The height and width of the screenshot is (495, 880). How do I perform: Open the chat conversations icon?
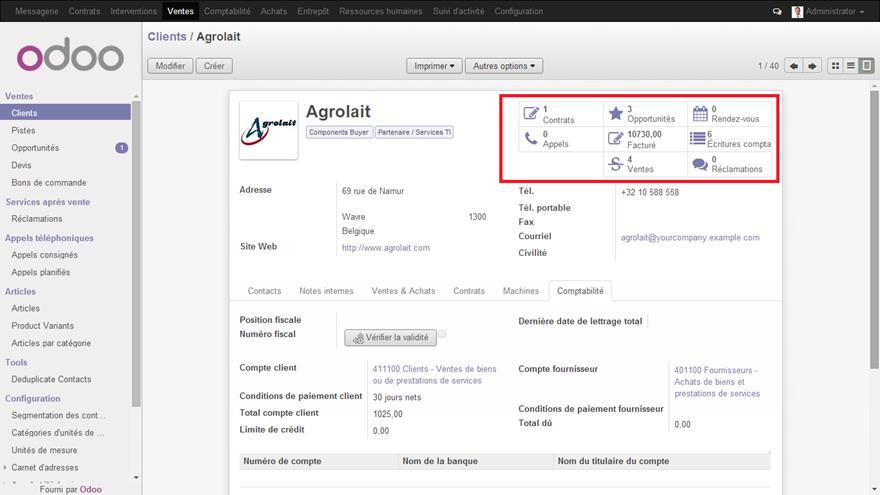pyautogui.click(x=777, y=11)
